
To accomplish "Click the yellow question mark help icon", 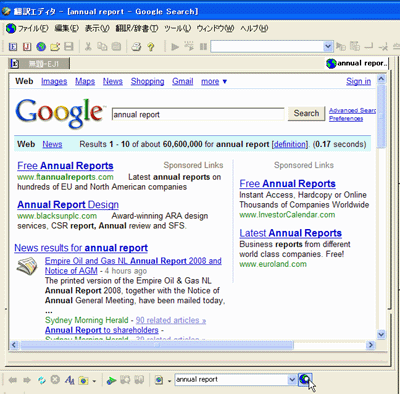I will tap(151, 47).
